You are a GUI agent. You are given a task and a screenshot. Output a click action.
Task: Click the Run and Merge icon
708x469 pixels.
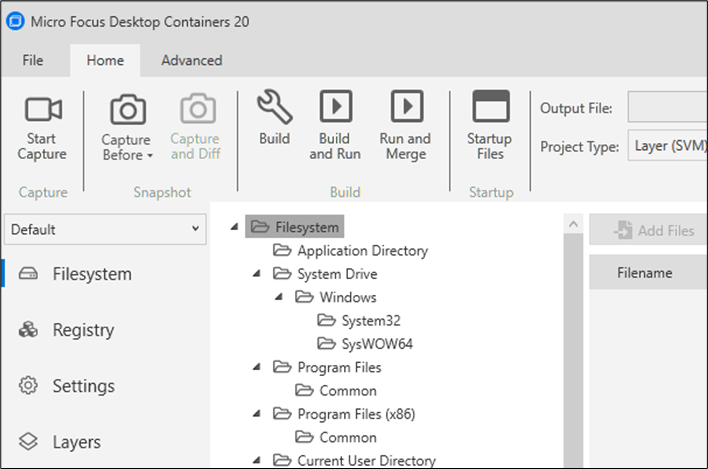point(405,106)
